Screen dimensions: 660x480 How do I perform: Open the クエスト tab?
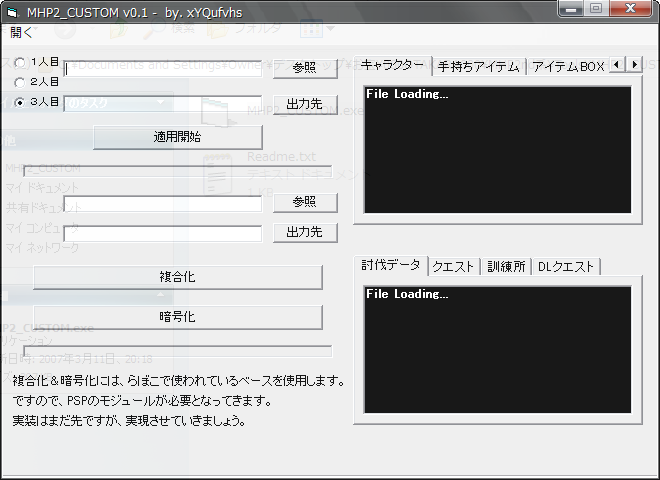coord(453,267)
